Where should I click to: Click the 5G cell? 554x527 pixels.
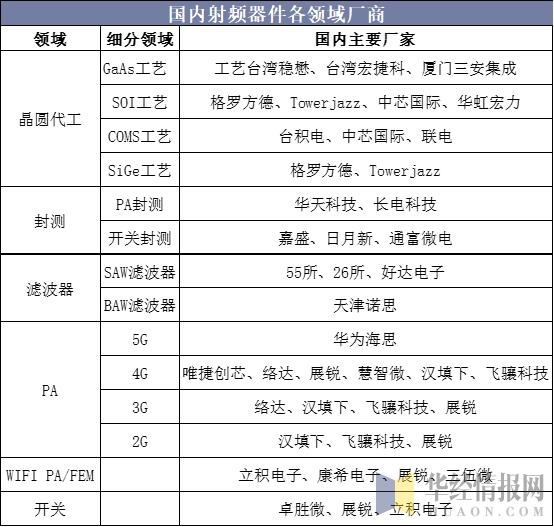pos(140,339)
